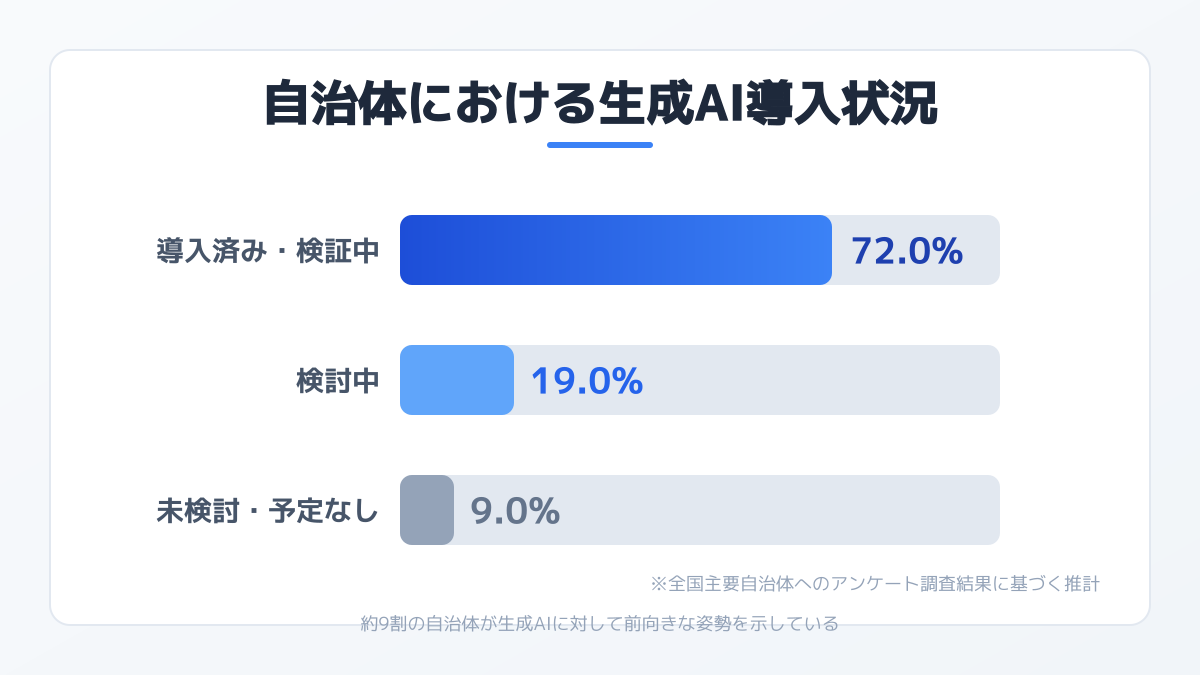1200x675 pixels.
Task: Select the 未検討・予定なし label
Action: click(267, 510)
